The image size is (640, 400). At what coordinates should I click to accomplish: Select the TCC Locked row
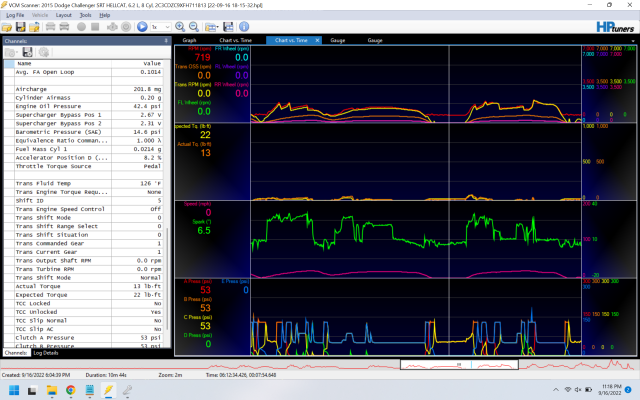pos(83,303)
